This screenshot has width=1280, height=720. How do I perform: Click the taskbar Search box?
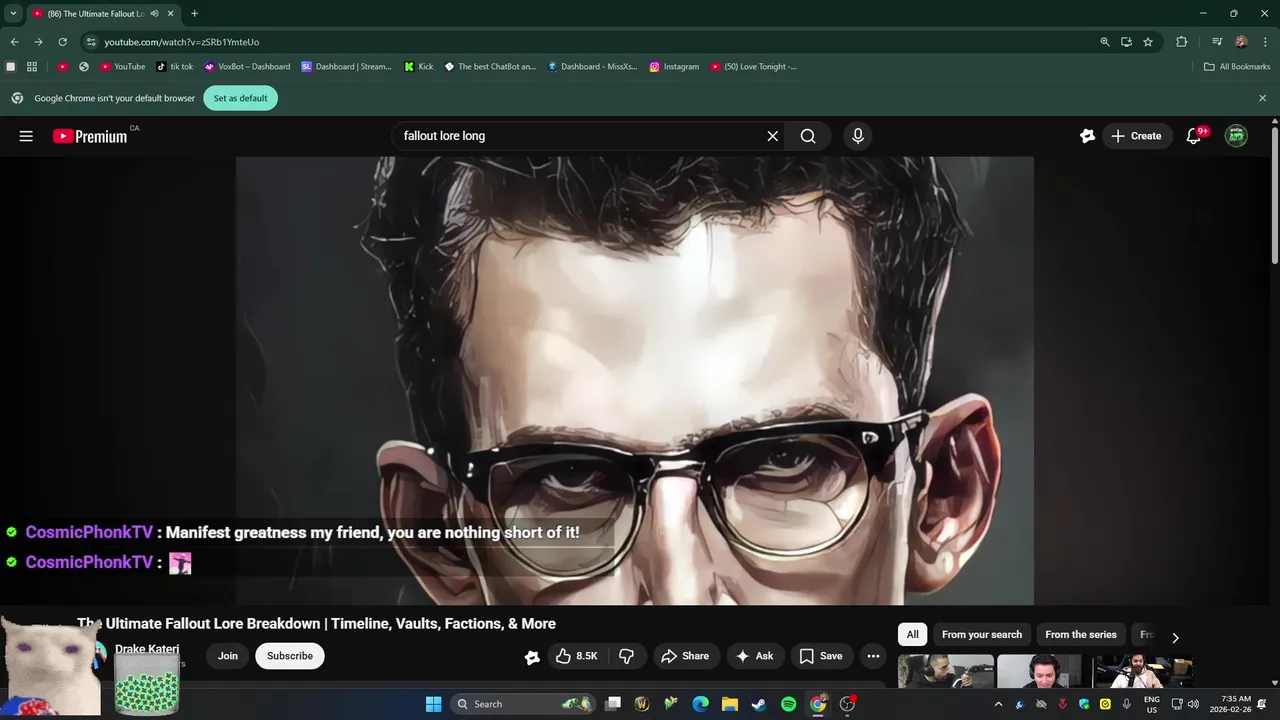click(x=523, y=704)
